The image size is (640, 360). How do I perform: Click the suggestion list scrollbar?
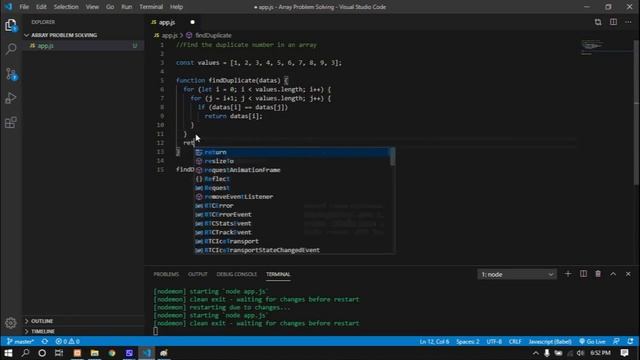pyautogui.click(x=392, y=157)
